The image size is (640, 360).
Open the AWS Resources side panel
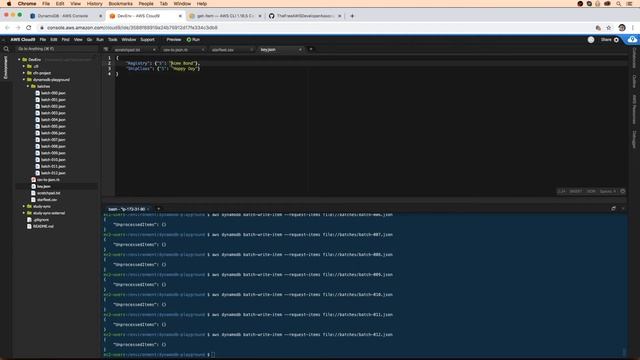coord(634,109)
